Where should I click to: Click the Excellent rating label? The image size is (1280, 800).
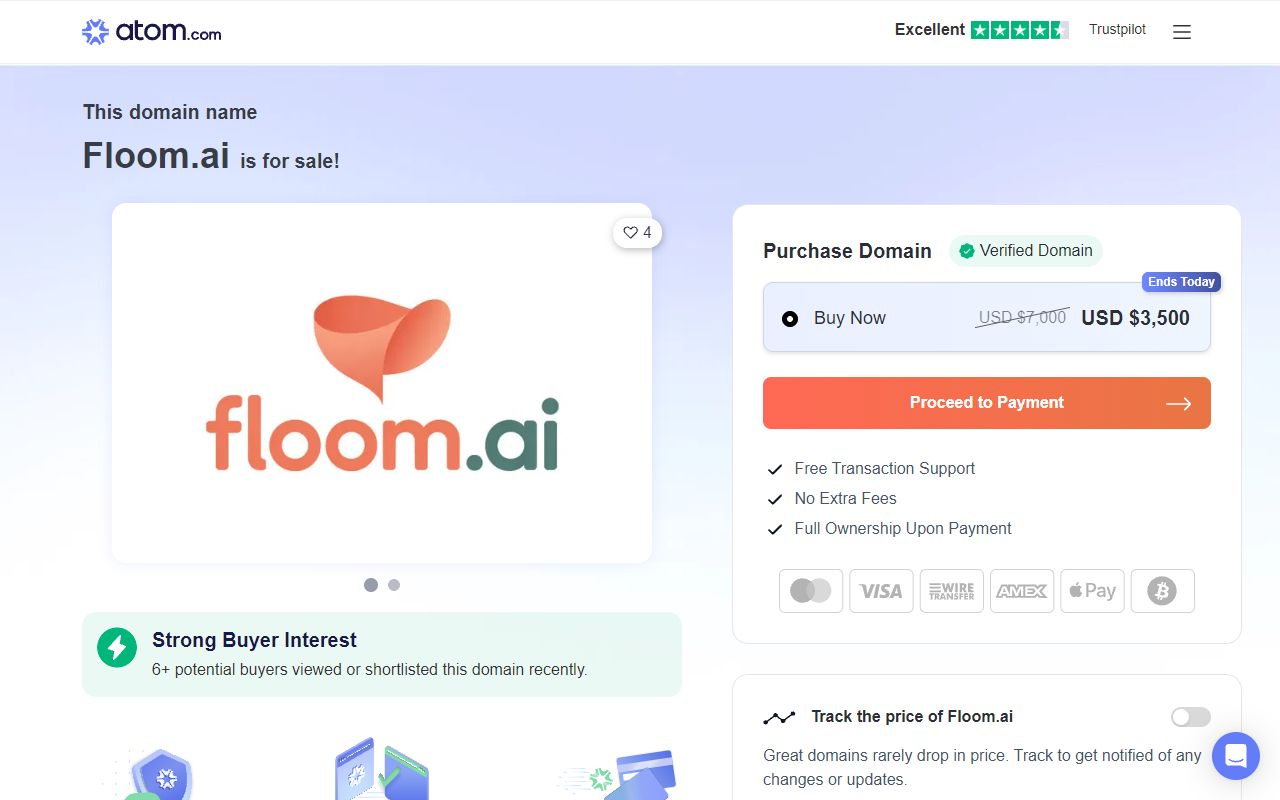click(929, 29)
